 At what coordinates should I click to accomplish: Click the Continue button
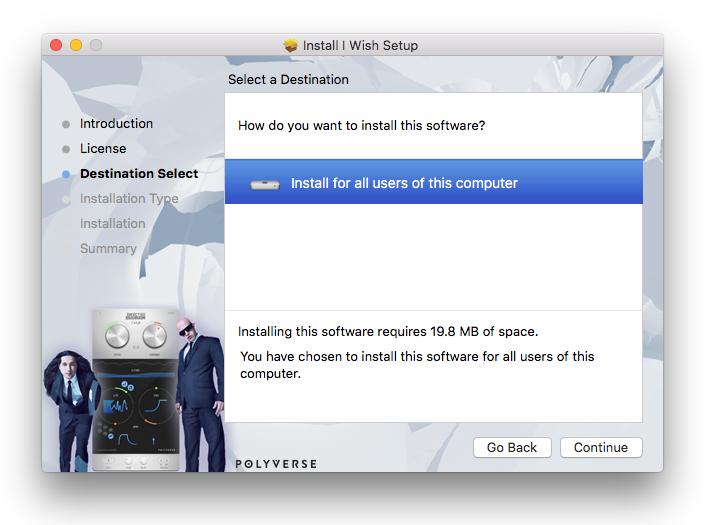[601, 447]
